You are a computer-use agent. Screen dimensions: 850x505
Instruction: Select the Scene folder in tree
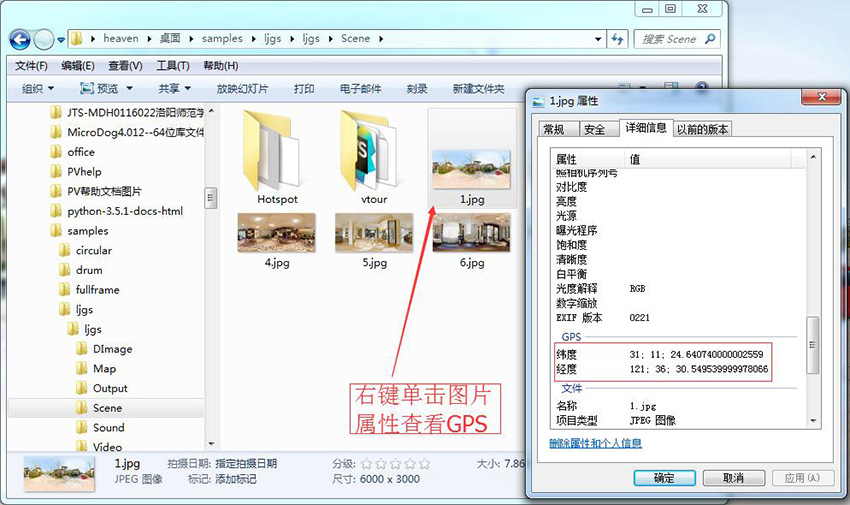pyautogui.click(x=107, y=408)
